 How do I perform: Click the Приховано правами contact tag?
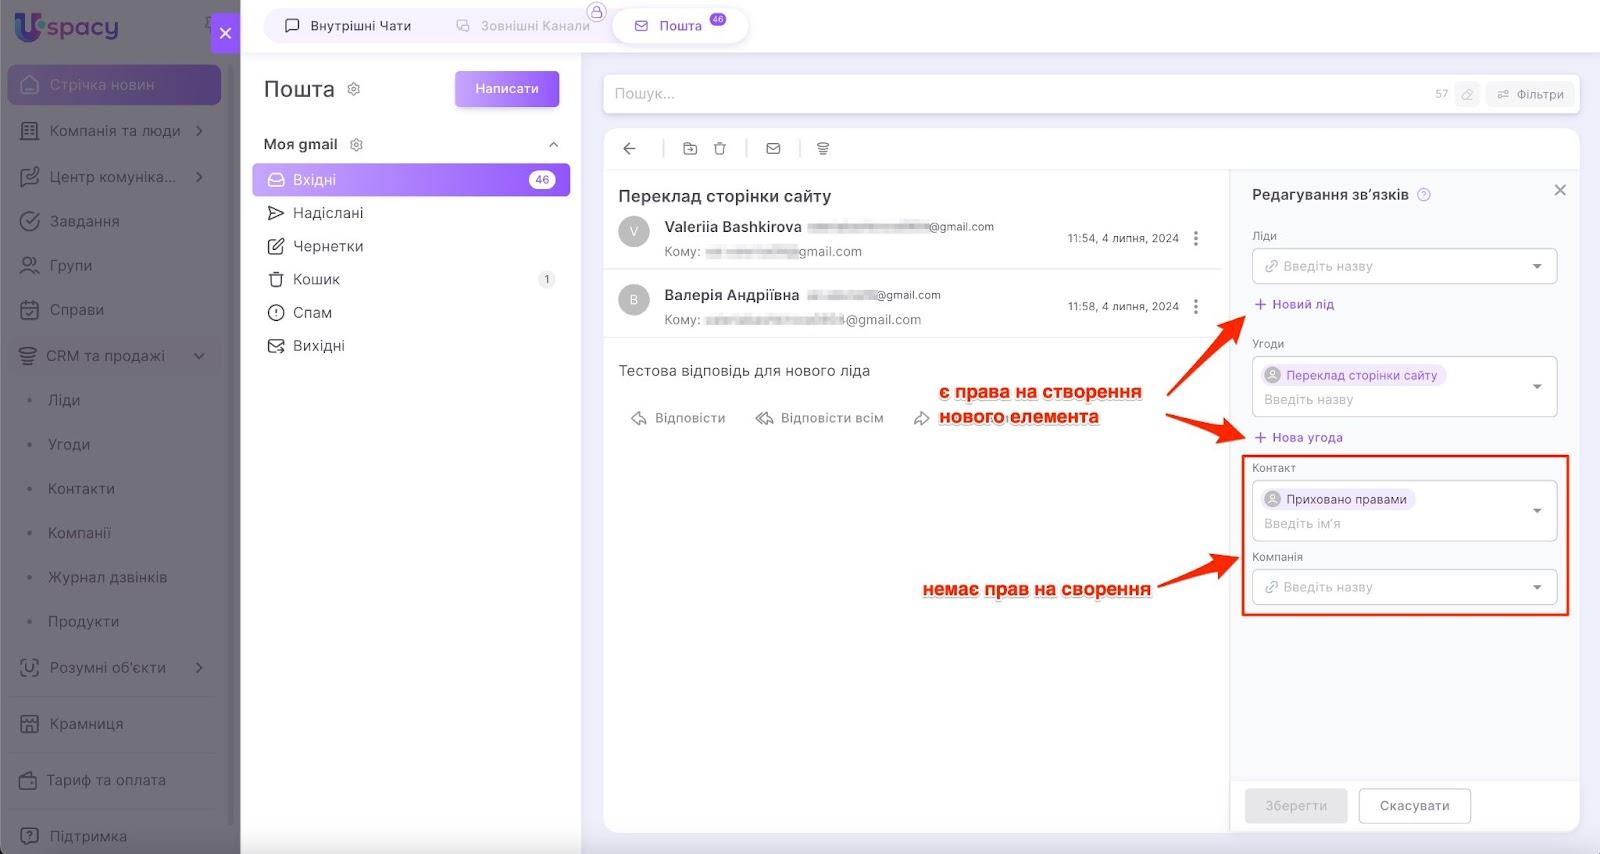(1338, 499)
